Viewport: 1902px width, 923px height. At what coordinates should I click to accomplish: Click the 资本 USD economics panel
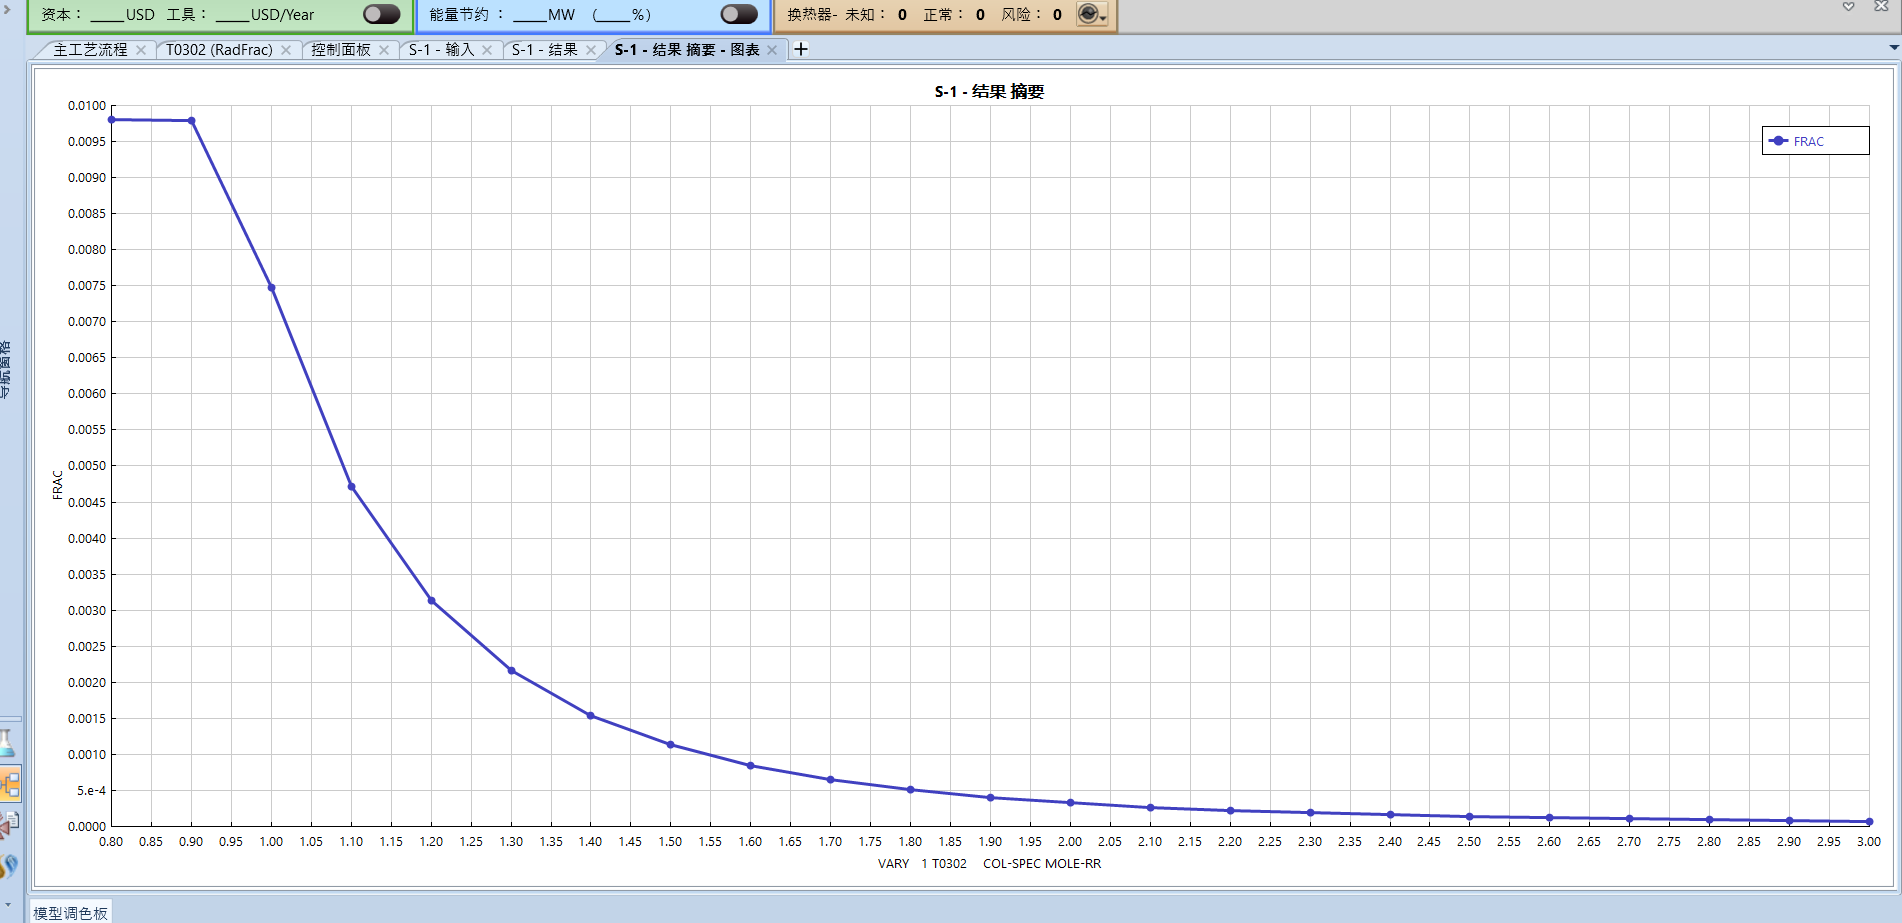point(220,15)
